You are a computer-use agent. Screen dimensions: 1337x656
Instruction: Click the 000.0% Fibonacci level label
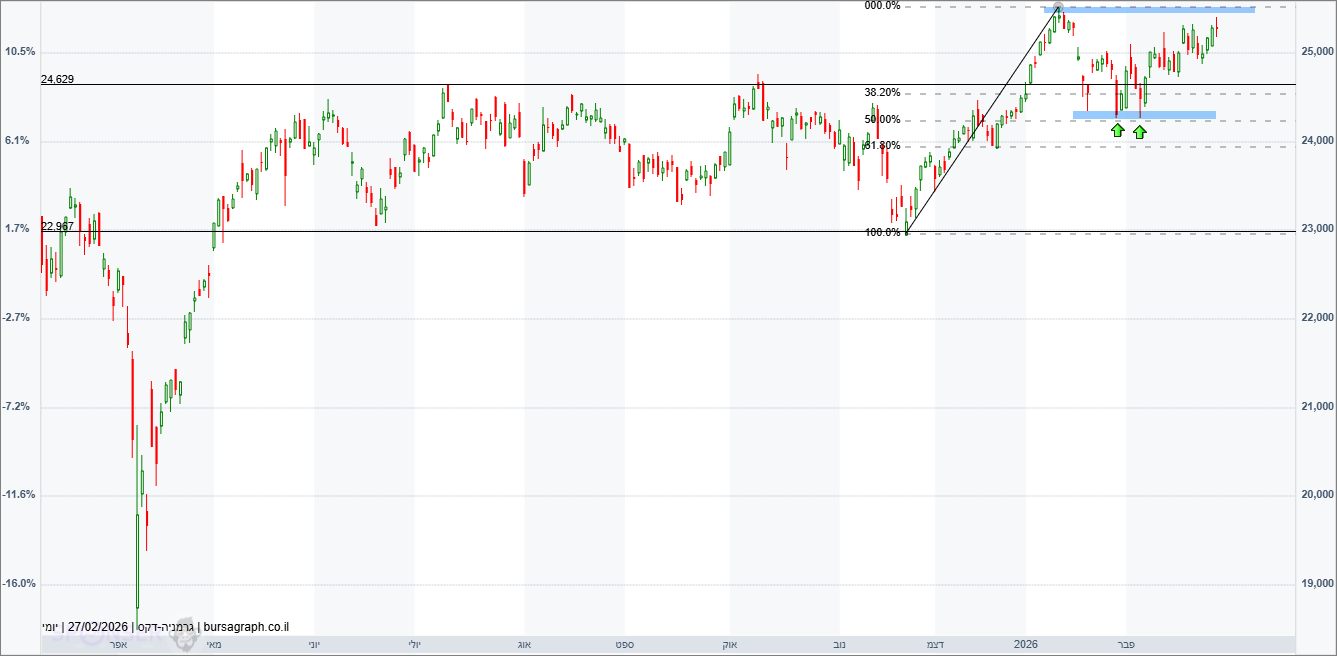[x=883, y=6]
